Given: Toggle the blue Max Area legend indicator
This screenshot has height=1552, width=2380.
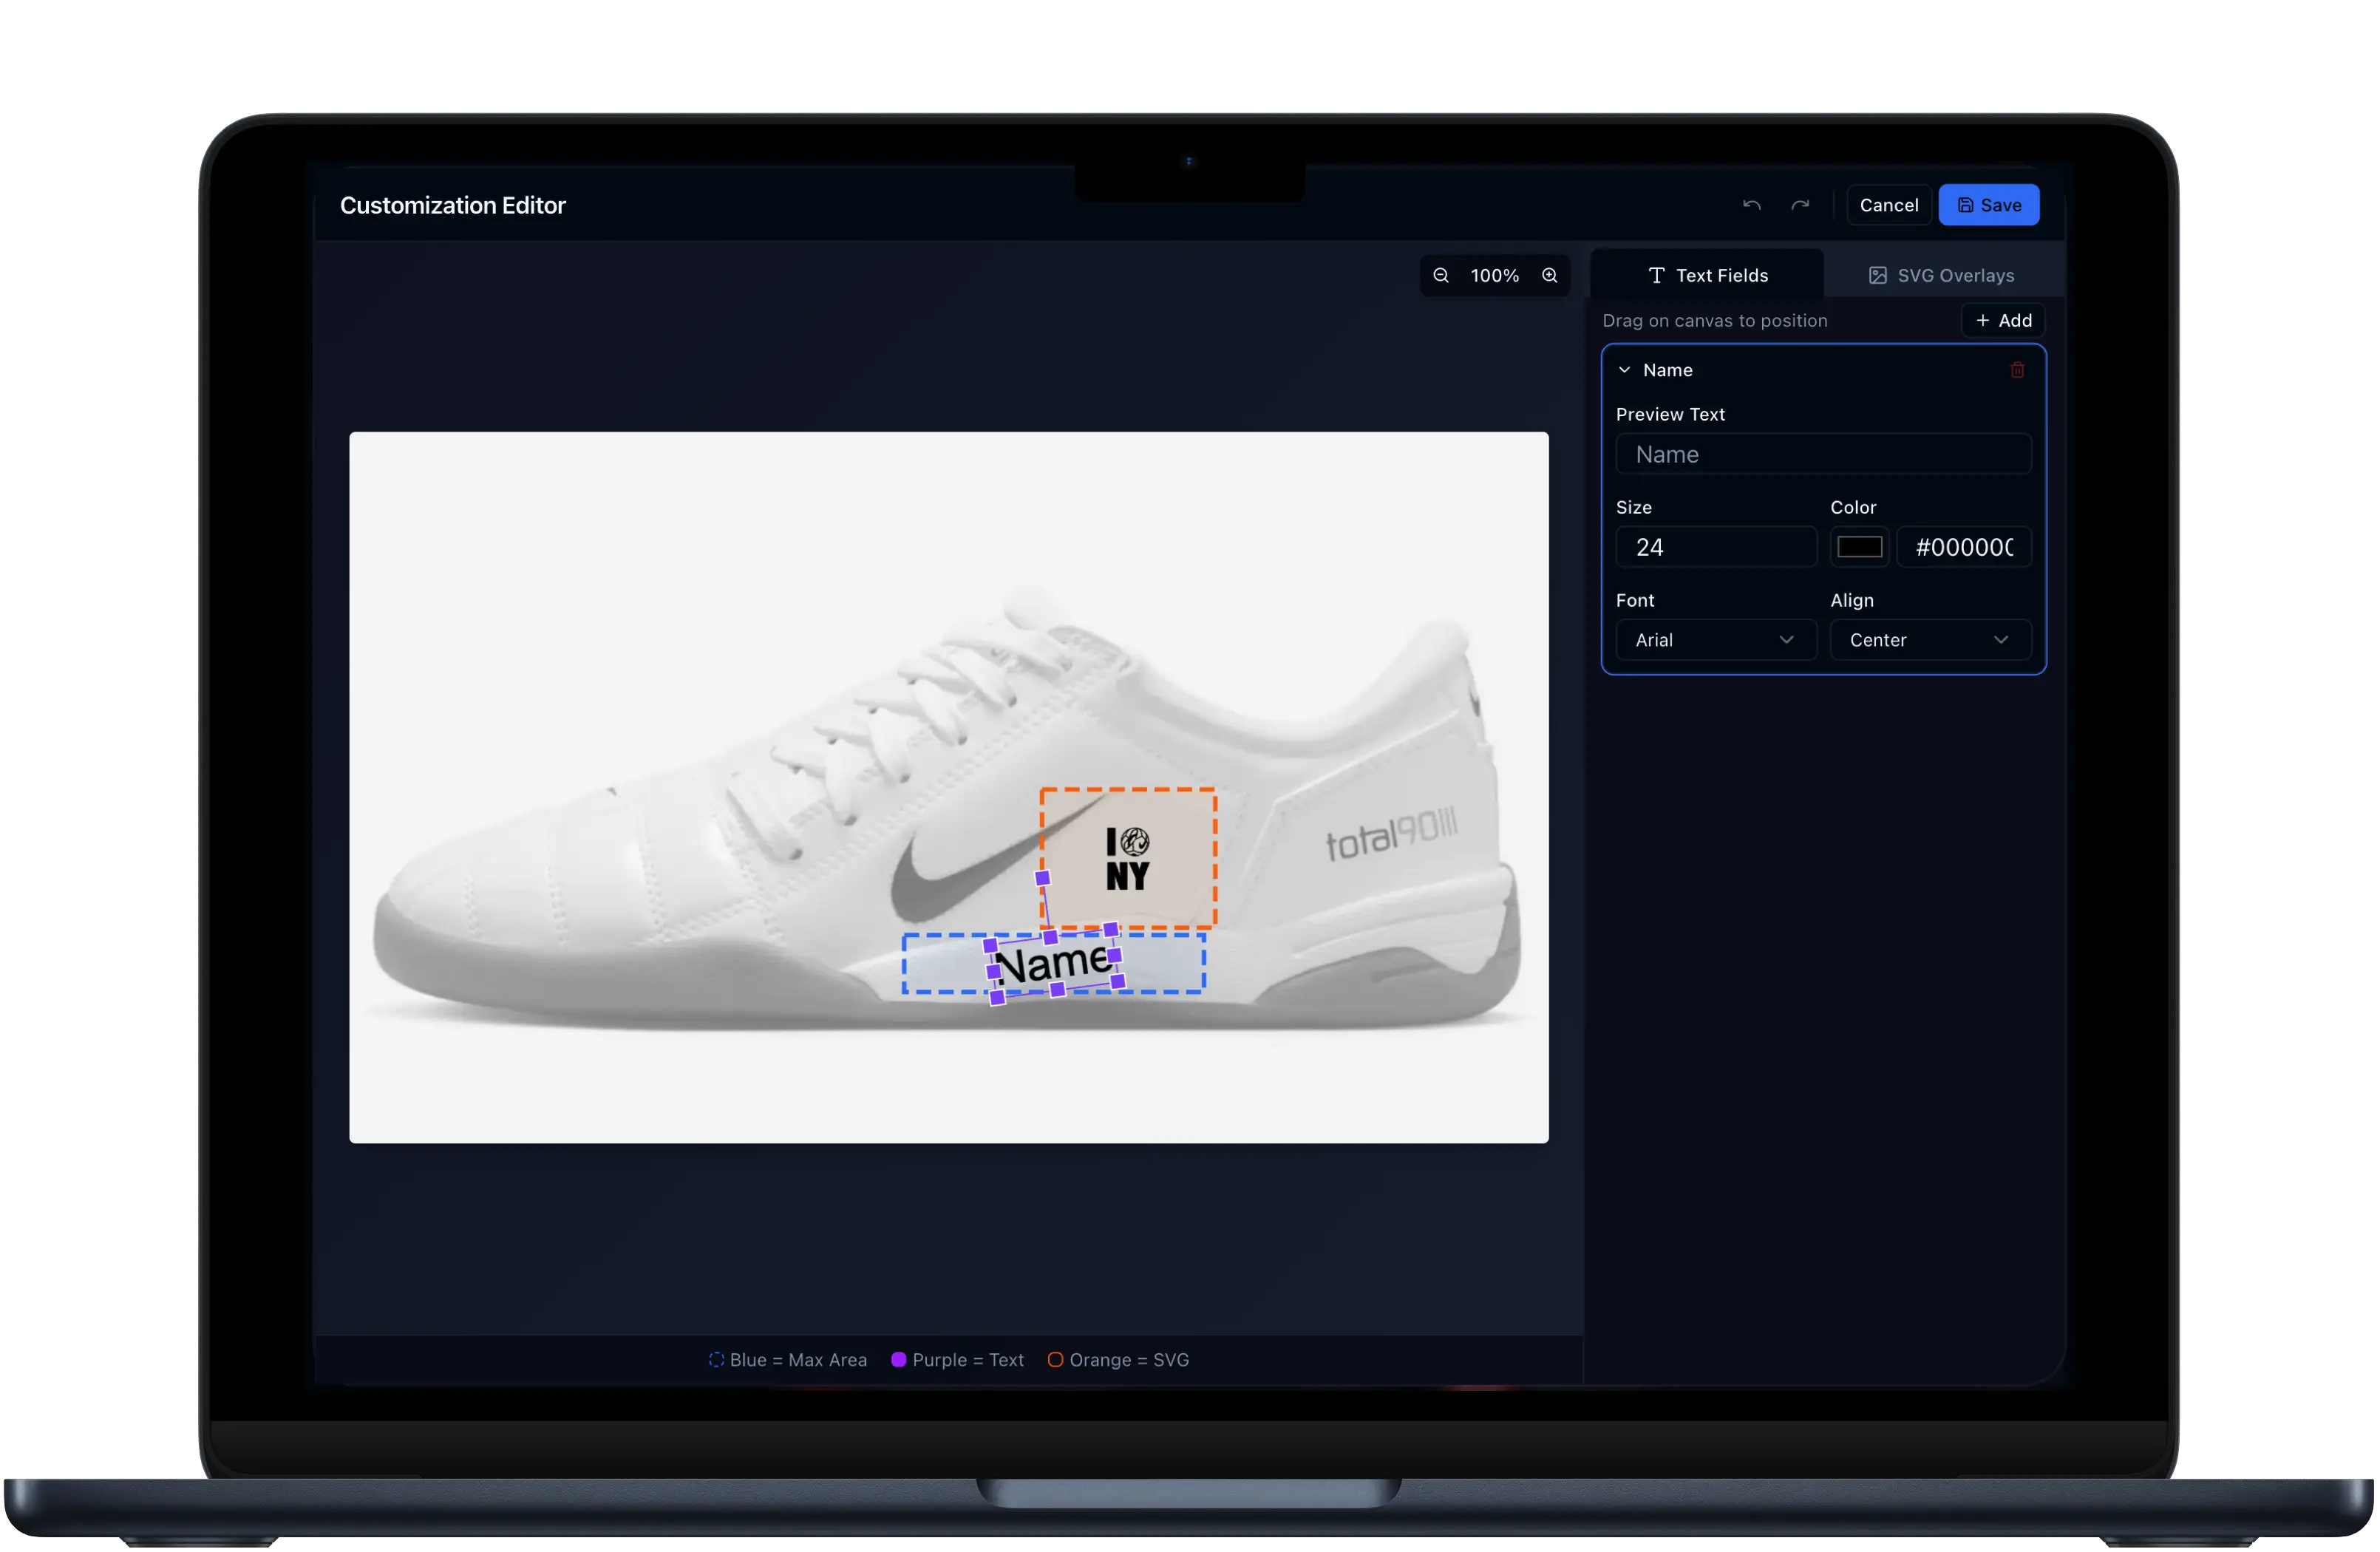Looking at the screenshot, I should coord(716,1360).
